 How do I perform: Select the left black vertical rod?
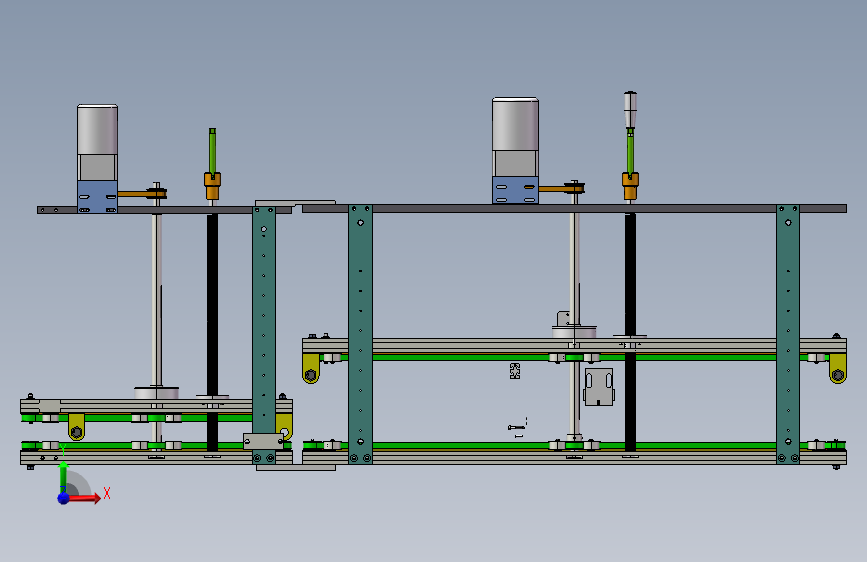coord(212,332)
